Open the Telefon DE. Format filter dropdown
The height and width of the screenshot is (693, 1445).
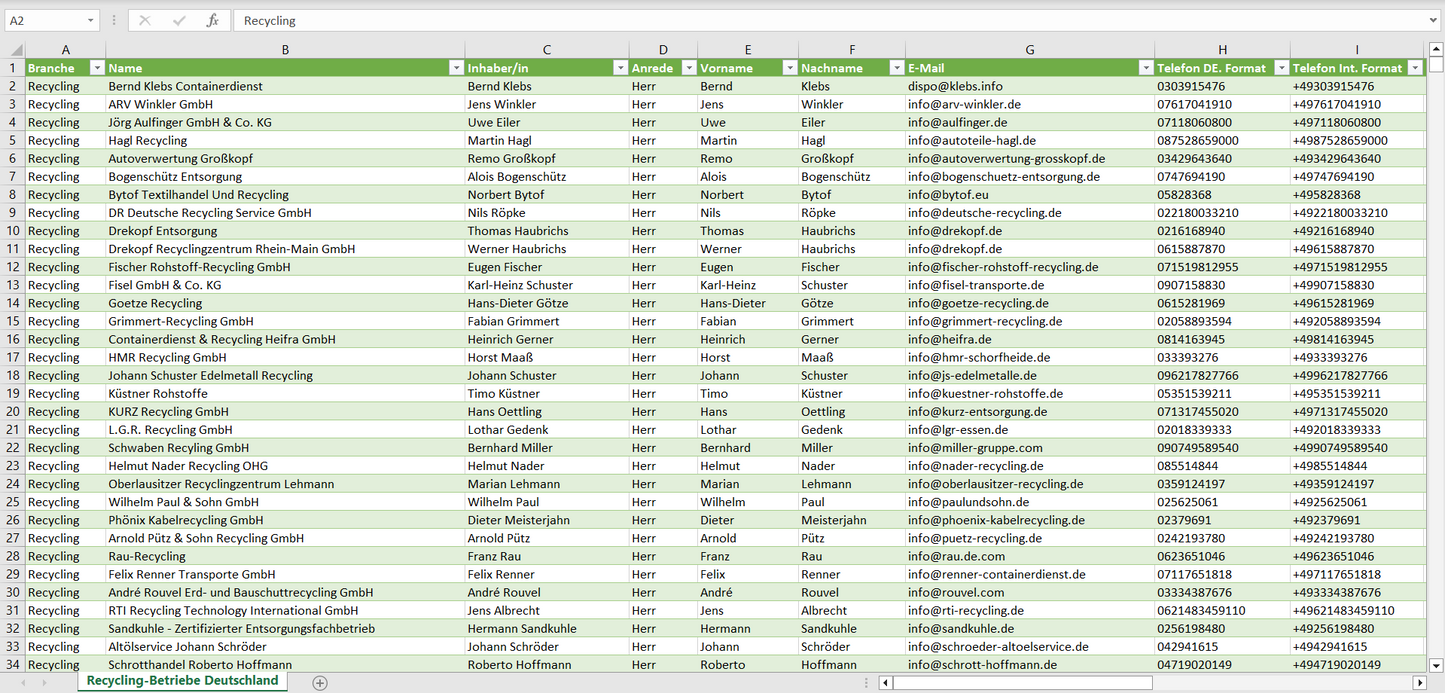point(1279,68)
